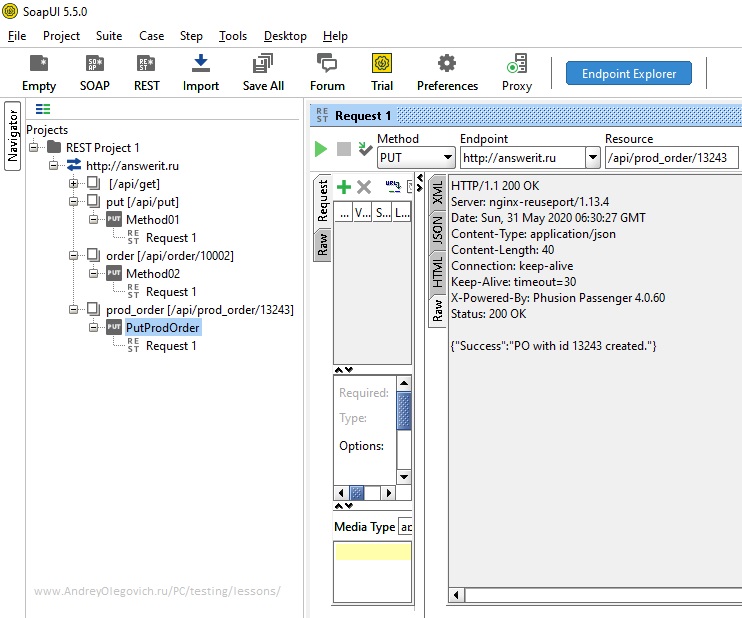The image size is (742, 618).
Task: Click PUT icon beside Method01
Action: (114, 219)
